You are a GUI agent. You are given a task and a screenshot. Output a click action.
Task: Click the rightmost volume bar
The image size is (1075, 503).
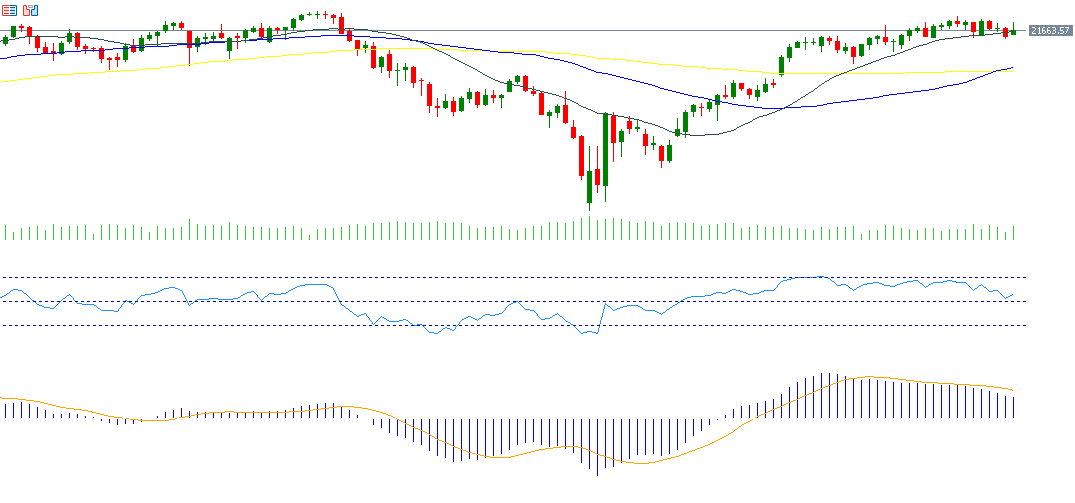(1013, 233)
